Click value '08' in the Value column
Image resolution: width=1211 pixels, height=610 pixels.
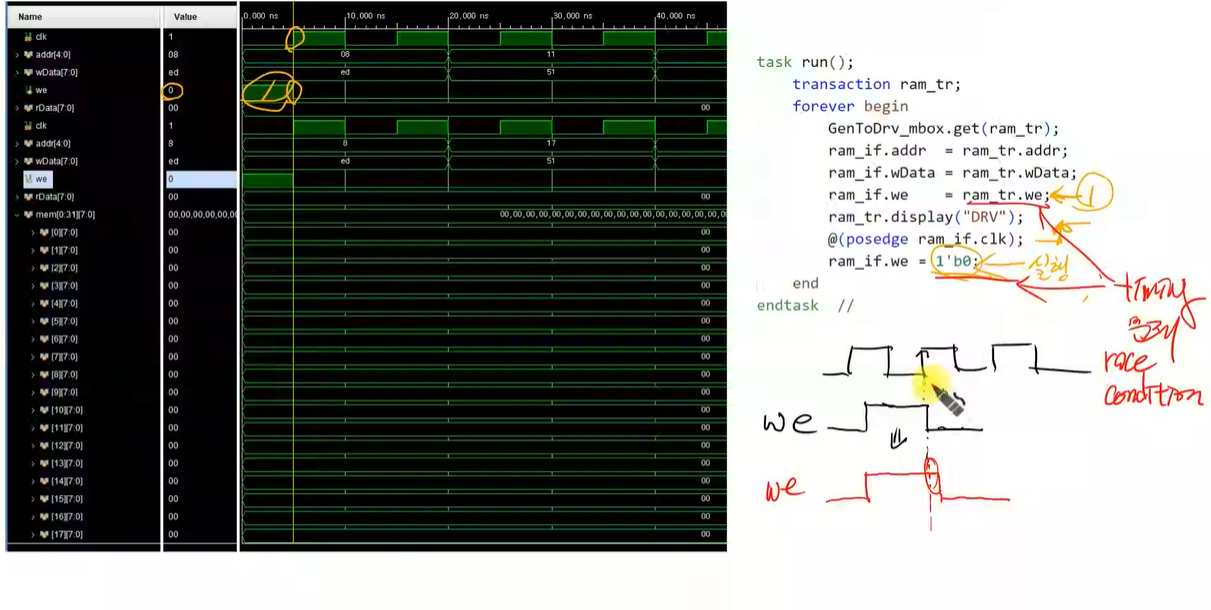[x=173, y=54]
